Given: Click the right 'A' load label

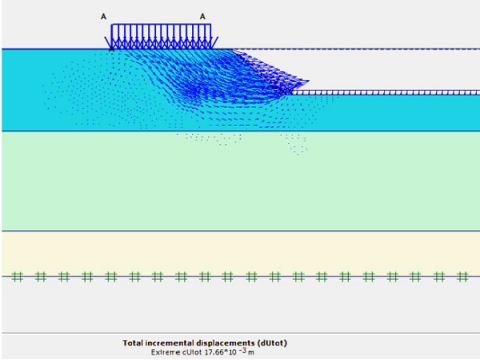Looking at the screenshot, I should pyautogui.click(x=203, y=16).
